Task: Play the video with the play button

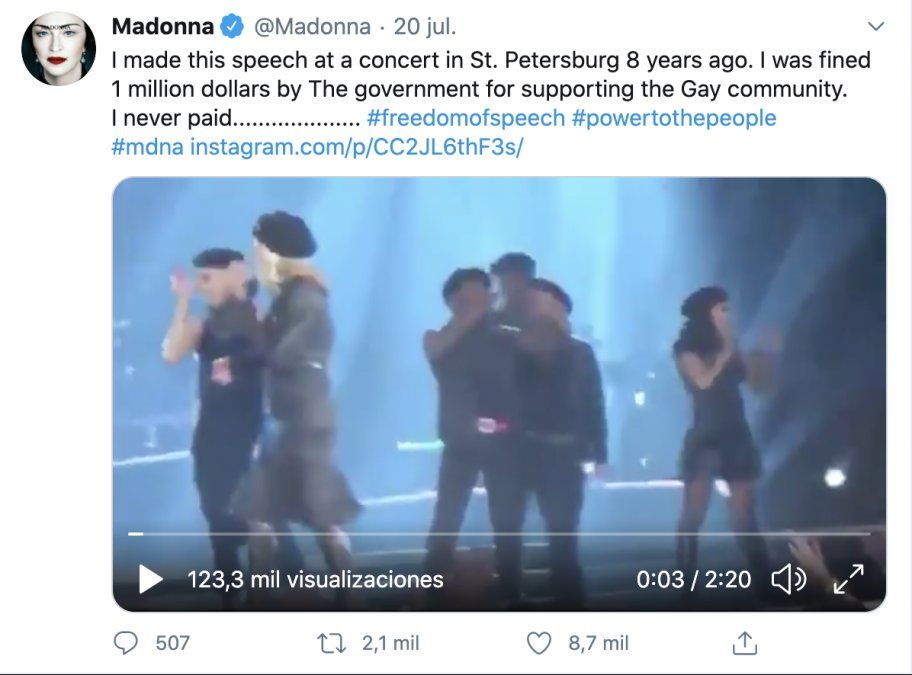Action: click(x=150, y=579)
